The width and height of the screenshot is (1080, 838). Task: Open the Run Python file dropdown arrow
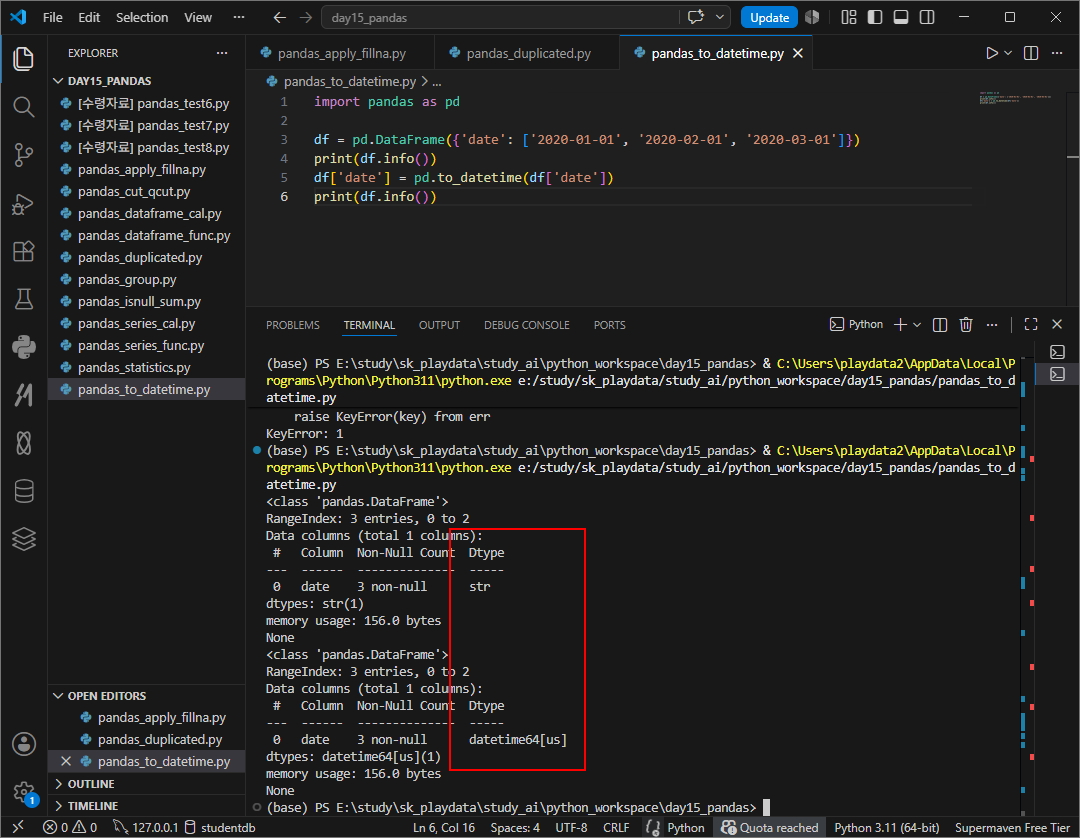[x=1008, y=53]
